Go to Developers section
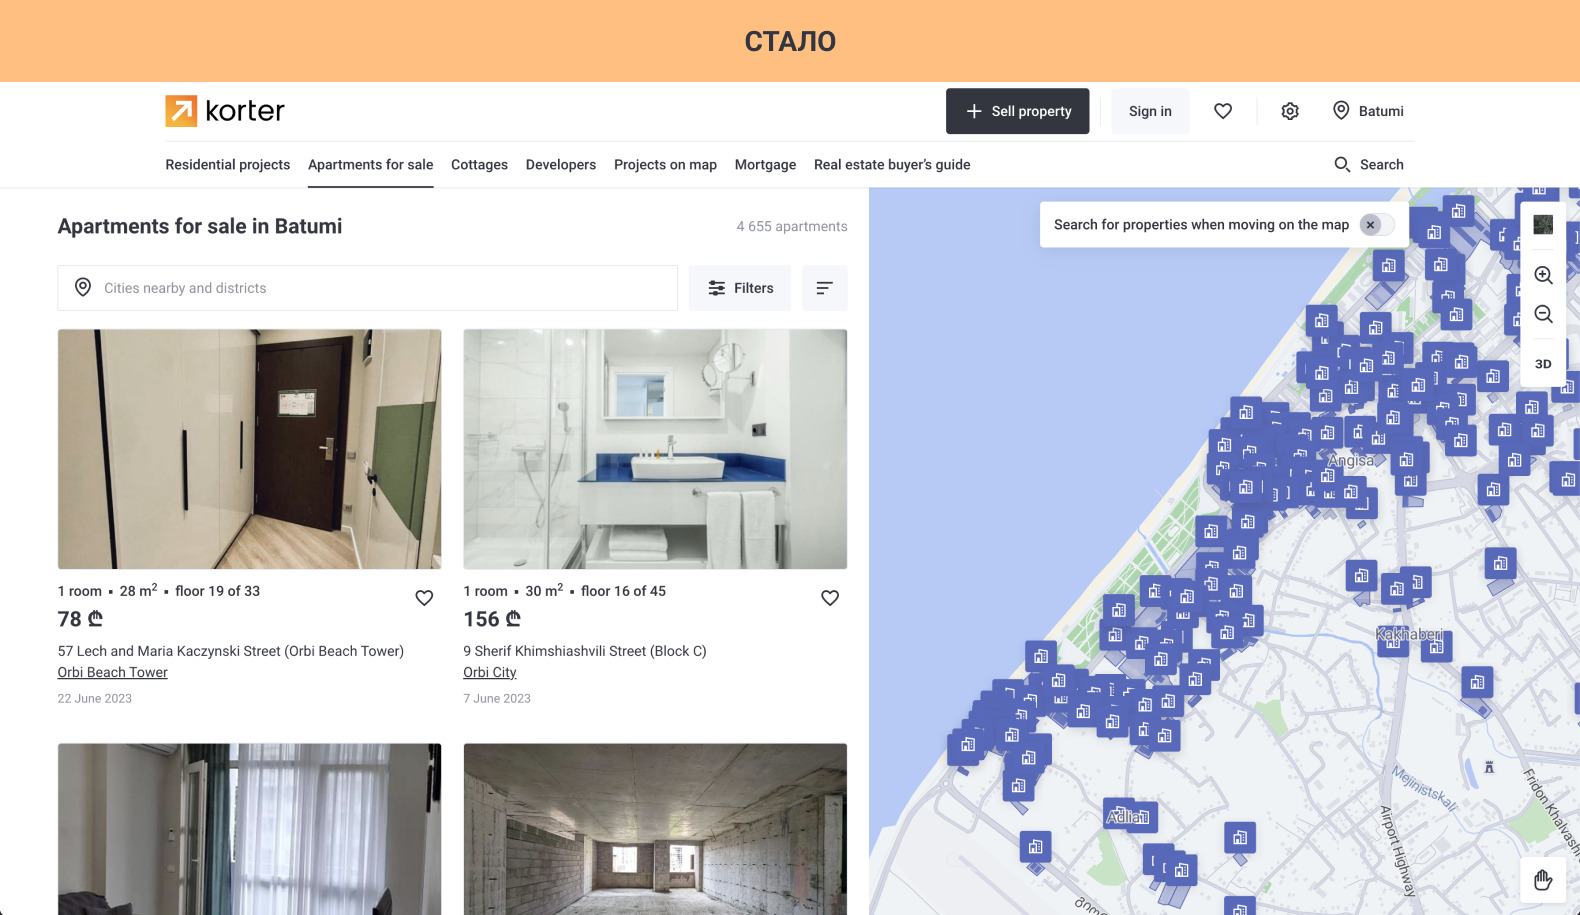 click(561, 164)
